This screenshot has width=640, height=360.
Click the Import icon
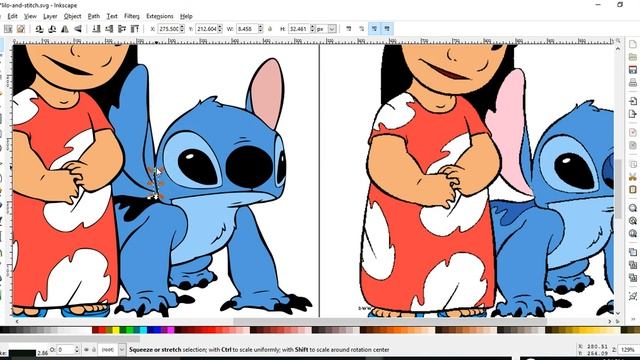tap(633, 101)
